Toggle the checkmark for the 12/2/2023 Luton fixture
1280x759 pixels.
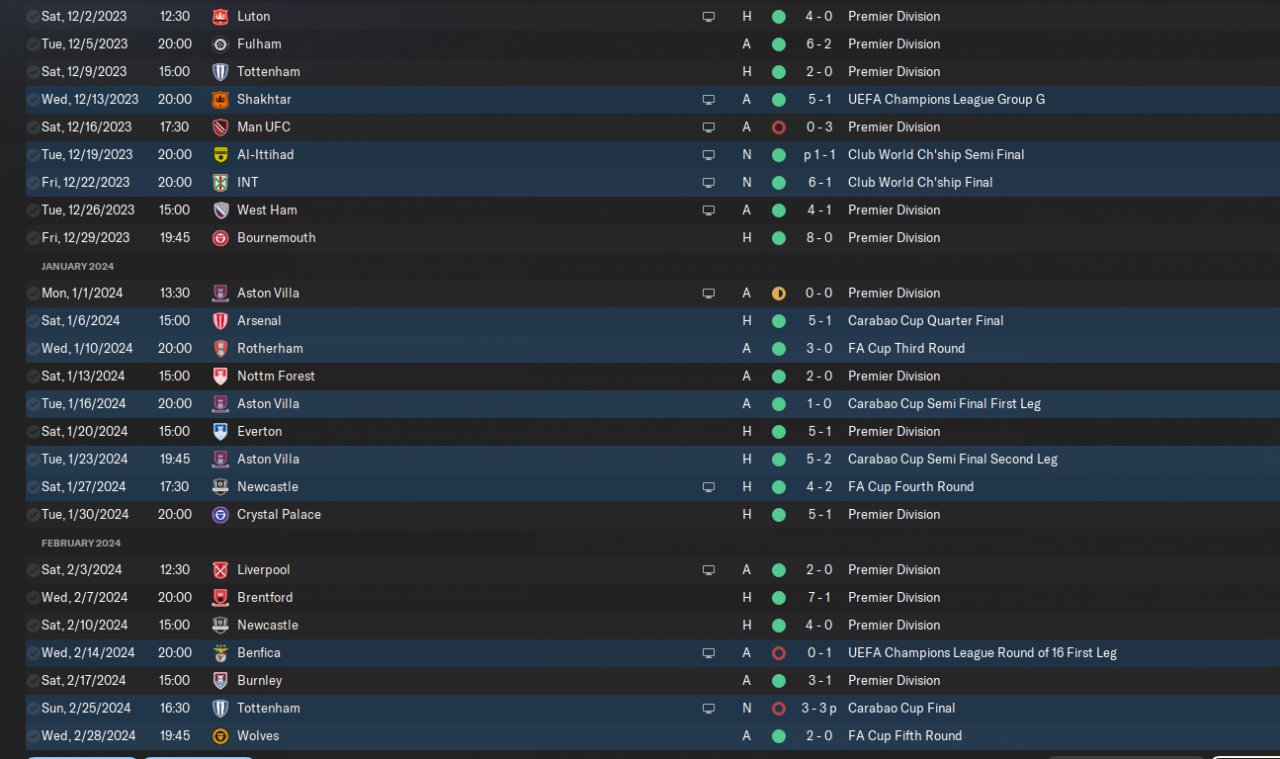33,17
